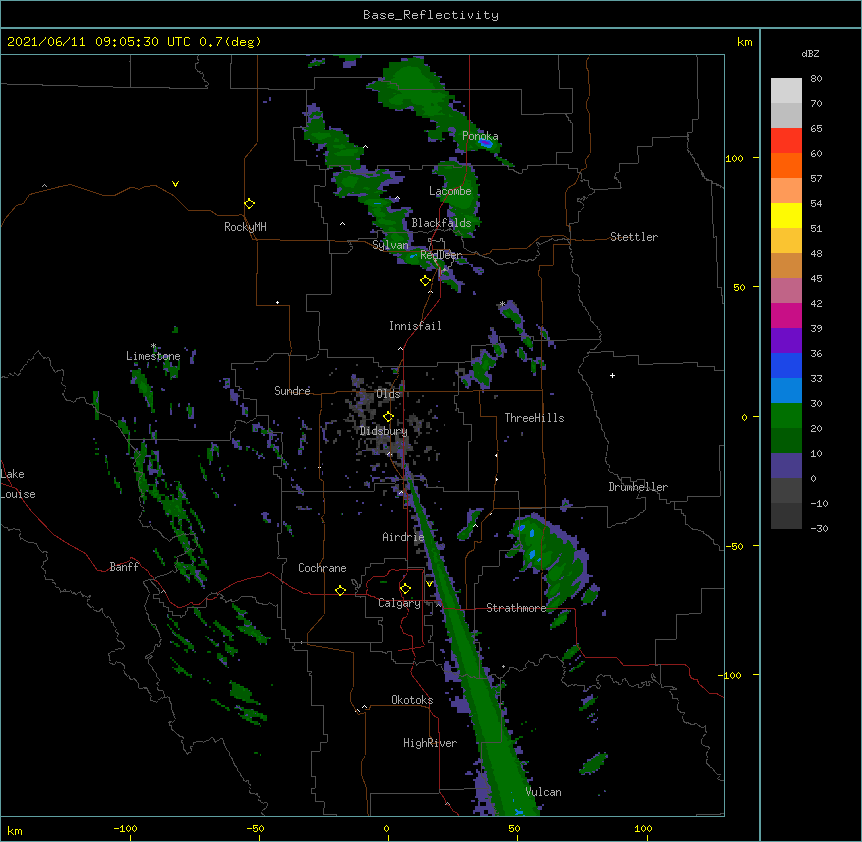The width and height of the screenshot is (862, 842).
Task: Click the HighRiver label
Action: tap(430, 743)
